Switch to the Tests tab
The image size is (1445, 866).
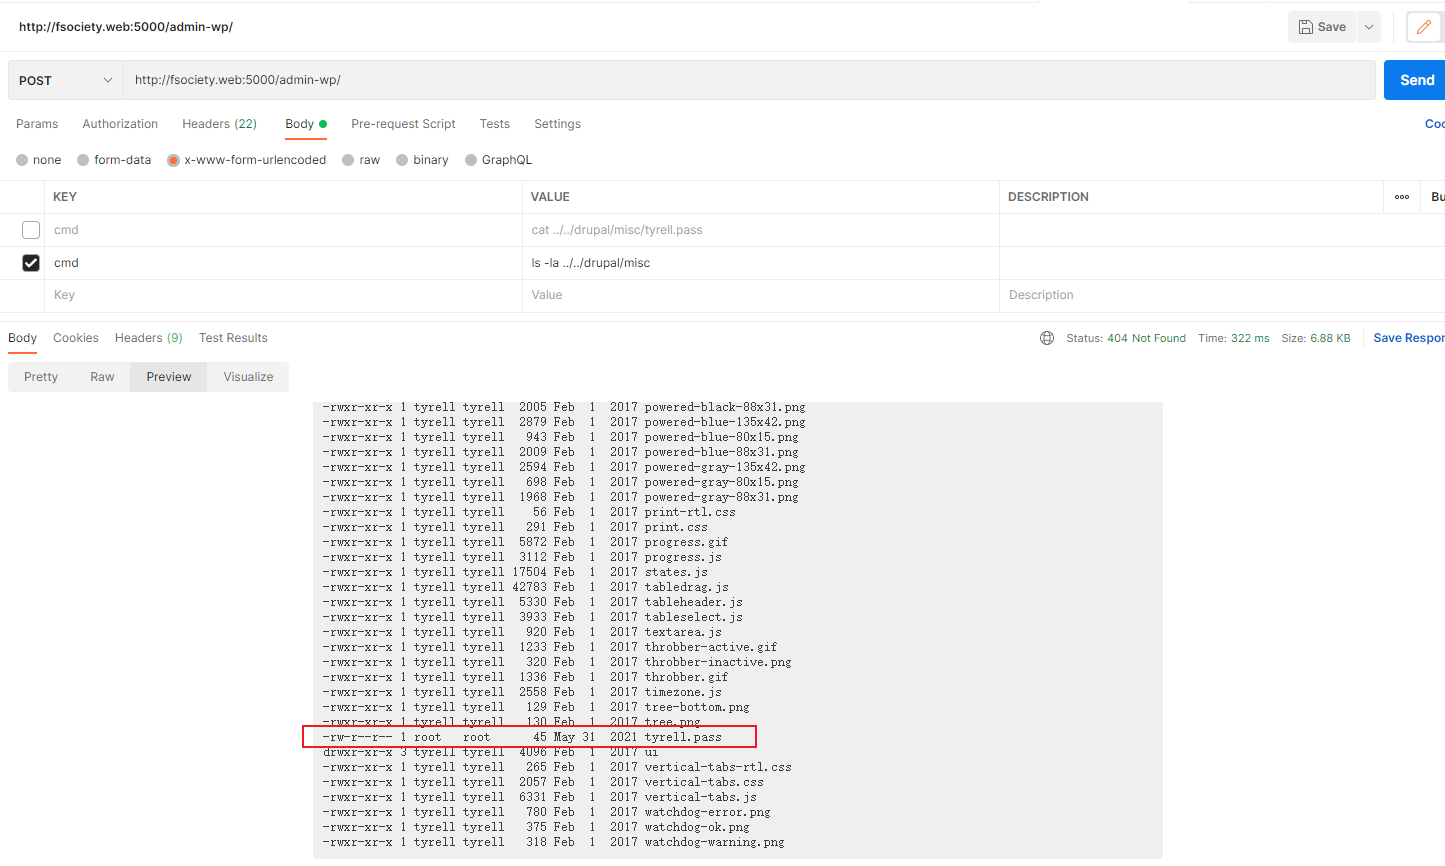tap(494, 124)
